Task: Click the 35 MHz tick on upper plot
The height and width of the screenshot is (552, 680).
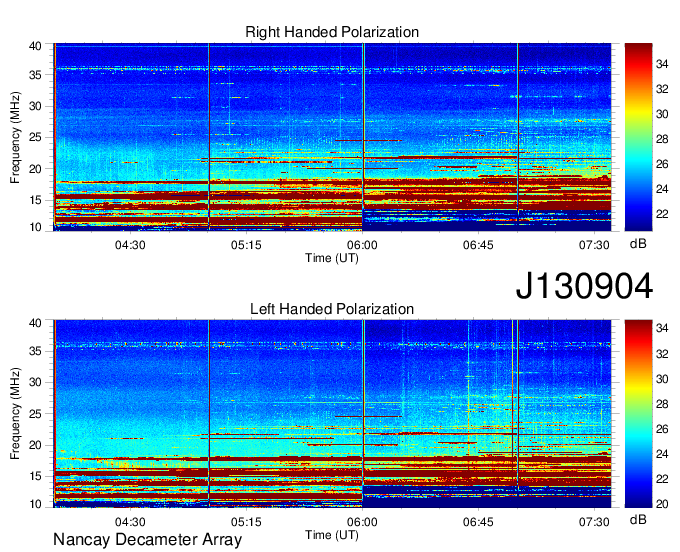Action: coord(36,75)
